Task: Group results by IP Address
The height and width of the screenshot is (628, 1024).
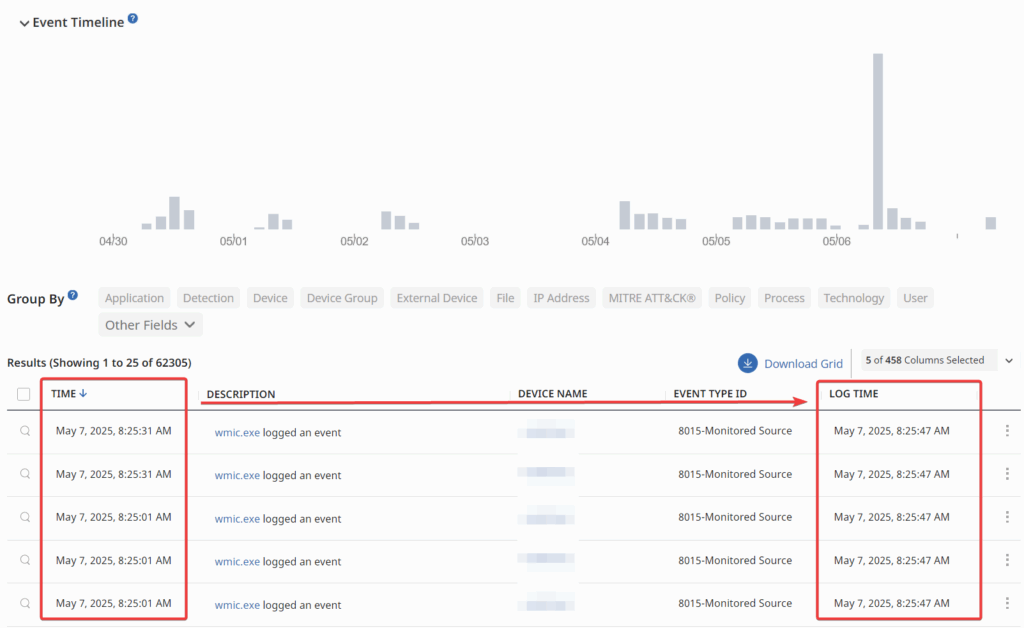Action: (x=561, y=298)
